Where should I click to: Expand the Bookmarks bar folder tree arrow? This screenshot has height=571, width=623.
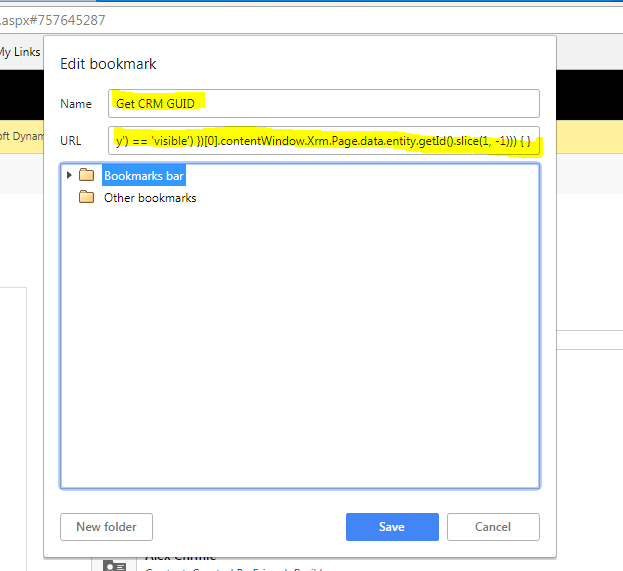point(69,175)
